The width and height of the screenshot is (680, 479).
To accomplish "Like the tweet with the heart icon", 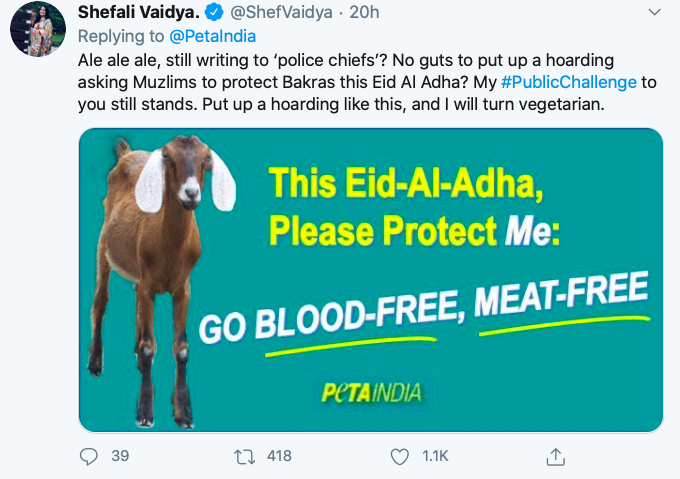I will click(x=400, y=456).
